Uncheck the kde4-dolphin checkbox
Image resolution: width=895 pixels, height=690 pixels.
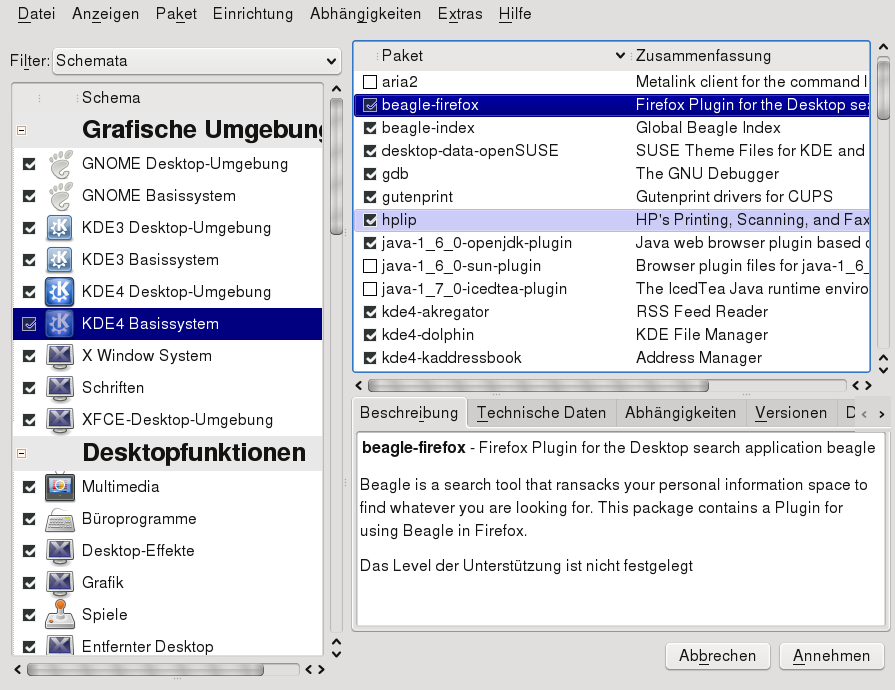pos(370,335)
